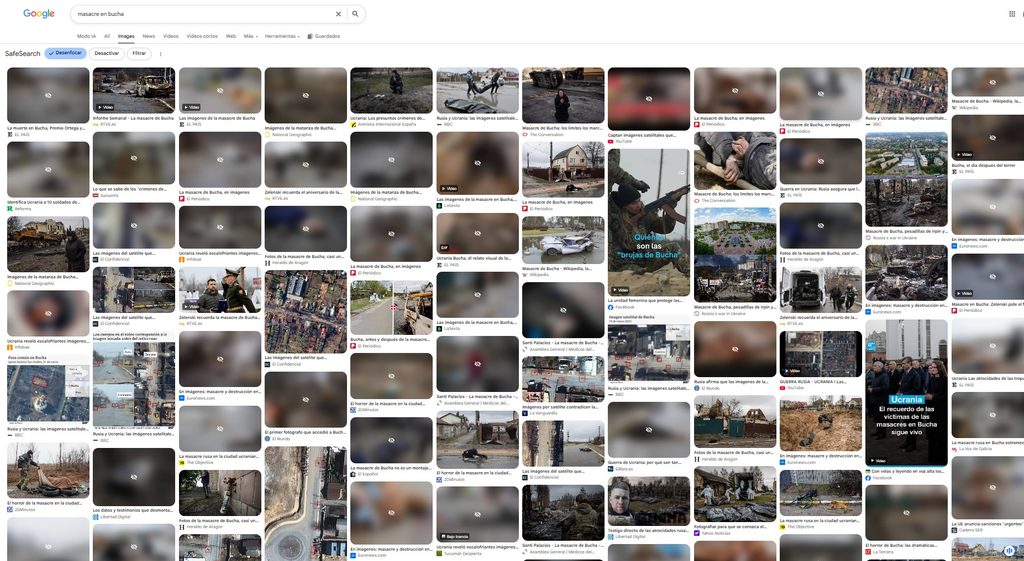Open the 'brujas de Bucha' Facebook video result
The image size is (1024, 561).
[x=648, y=222]
